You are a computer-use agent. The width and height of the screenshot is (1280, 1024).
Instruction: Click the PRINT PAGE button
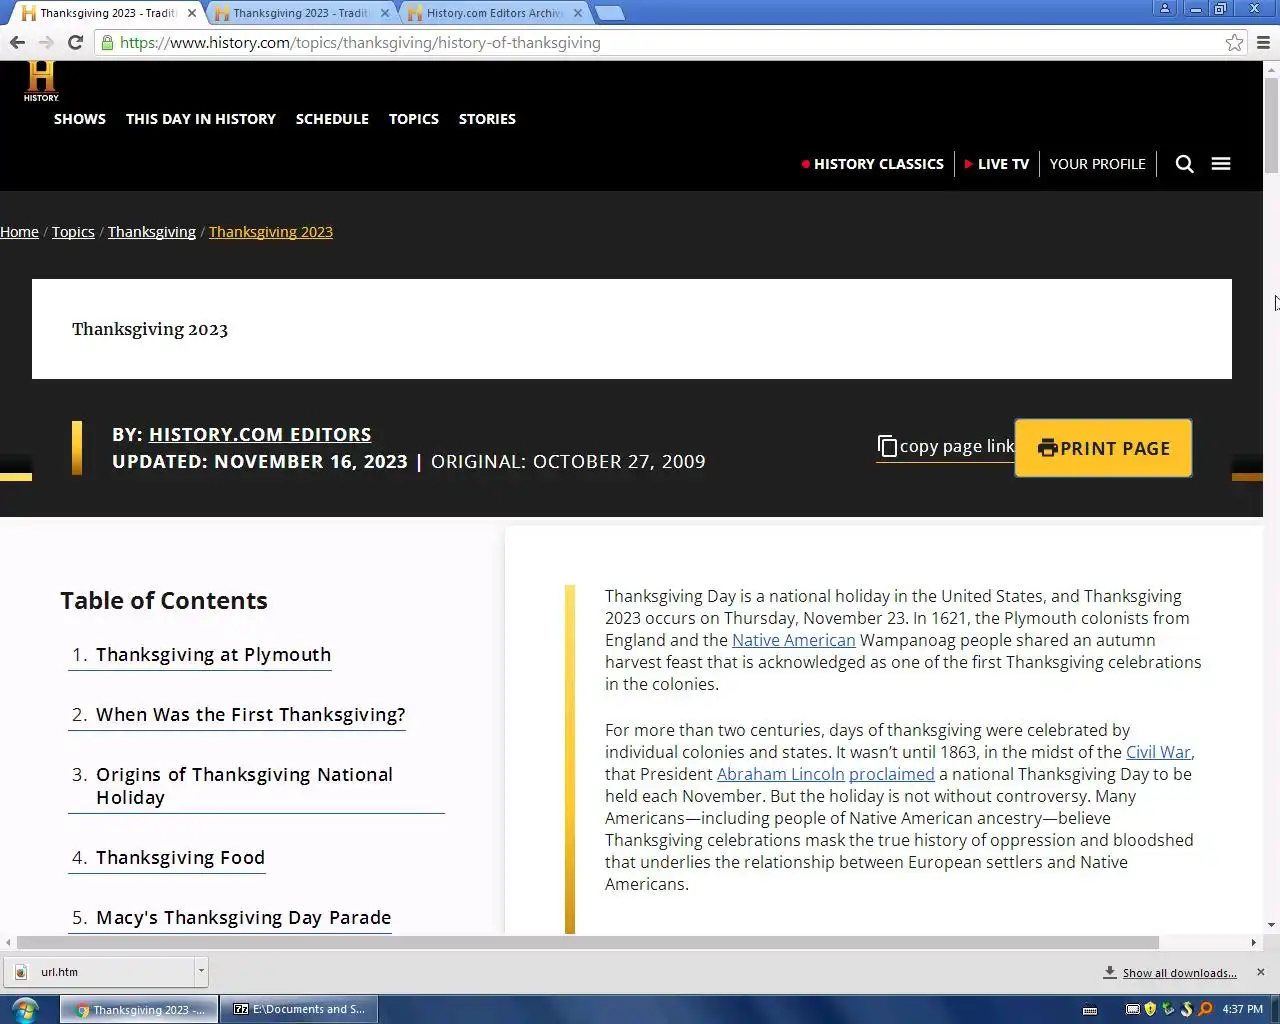pos(1103,448)
